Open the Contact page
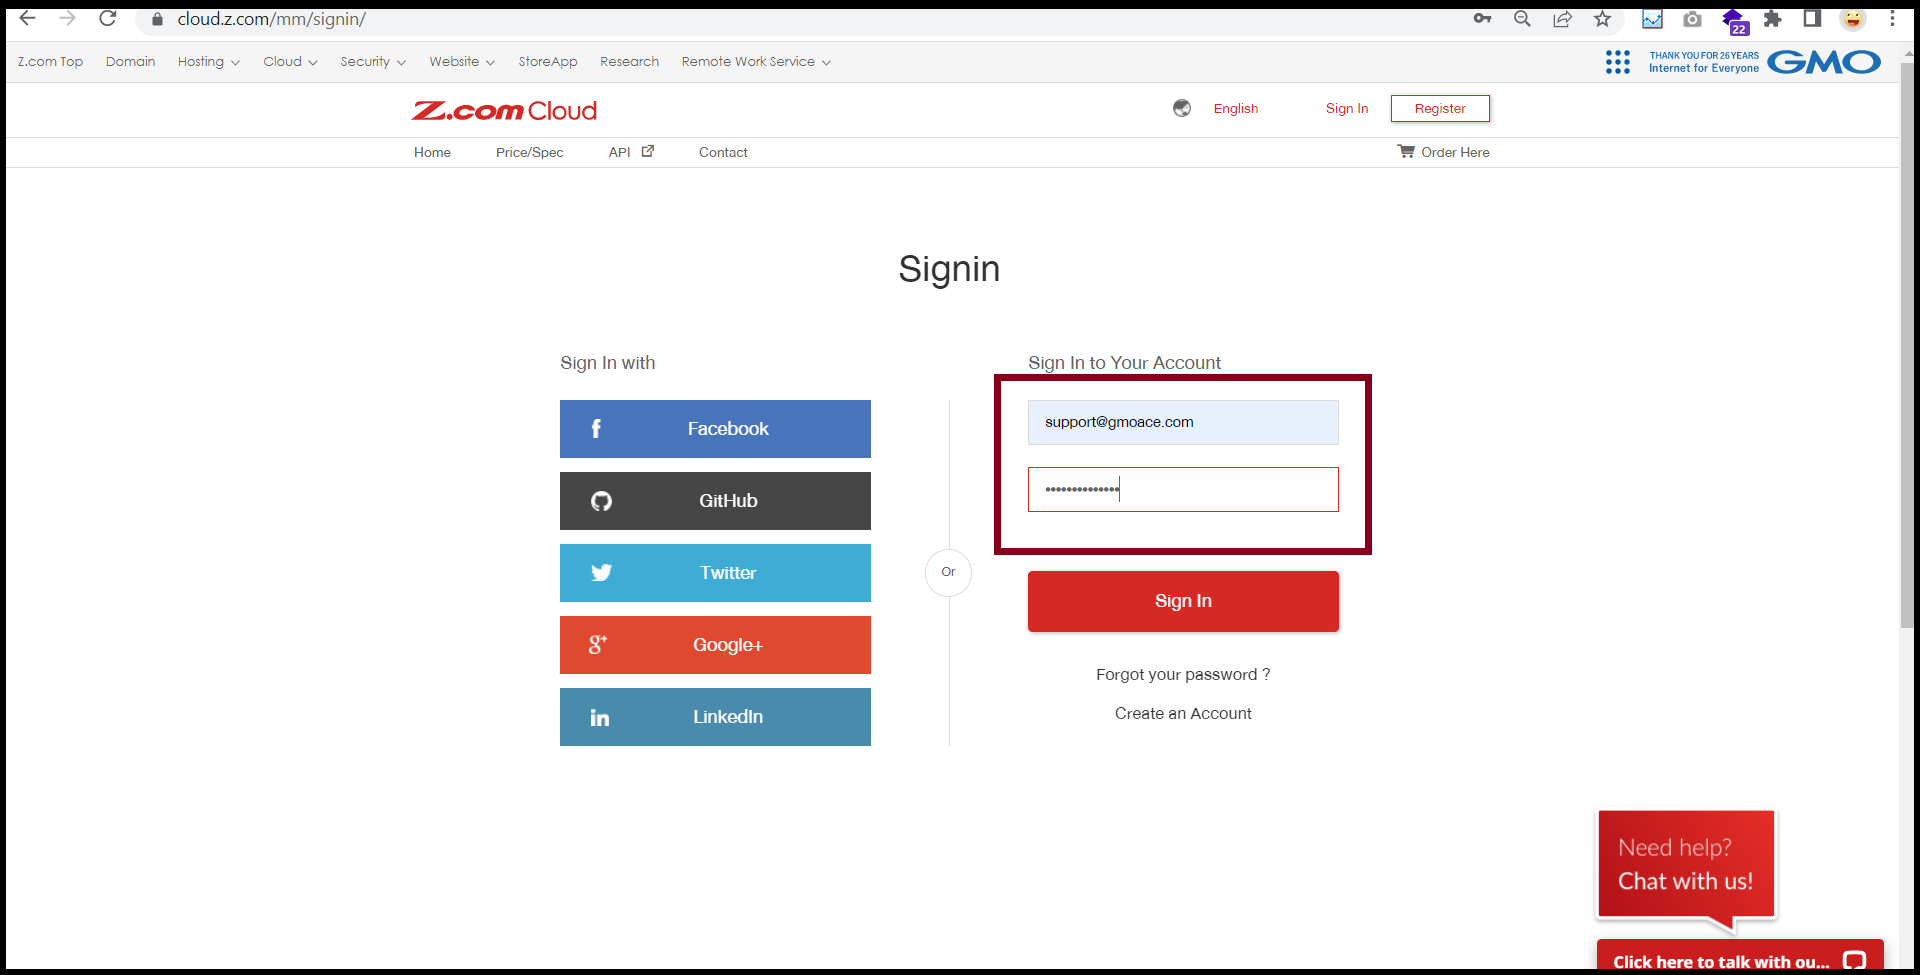 (723, 152)
